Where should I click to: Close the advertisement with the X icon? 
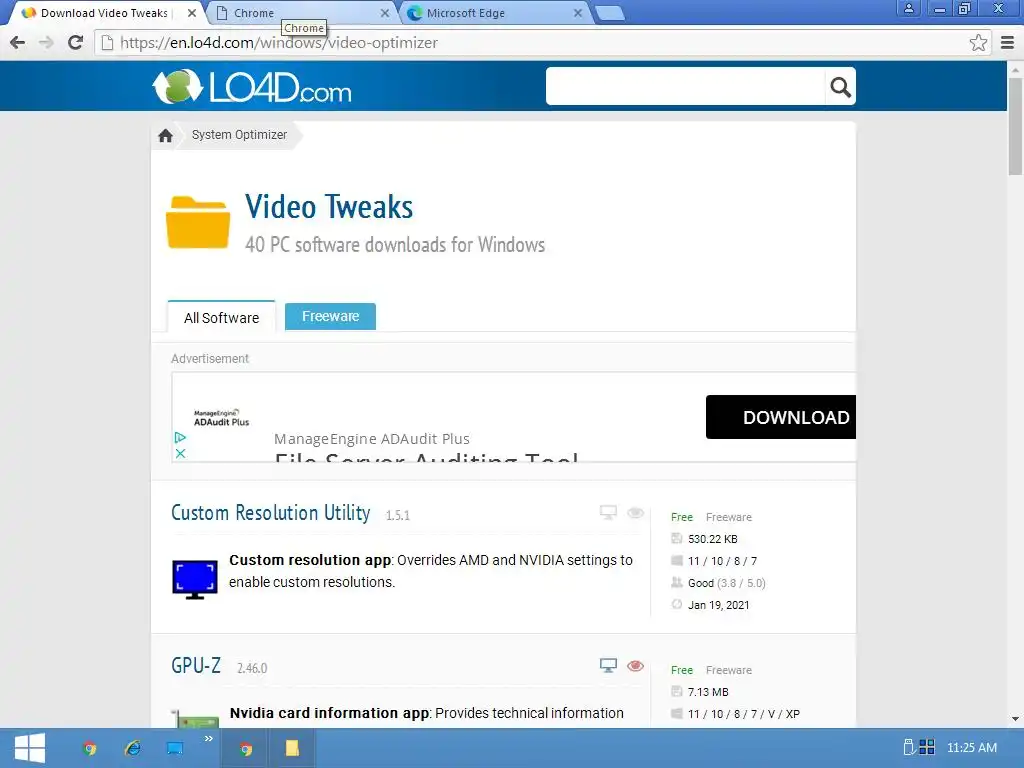click(x=181, y=453)
